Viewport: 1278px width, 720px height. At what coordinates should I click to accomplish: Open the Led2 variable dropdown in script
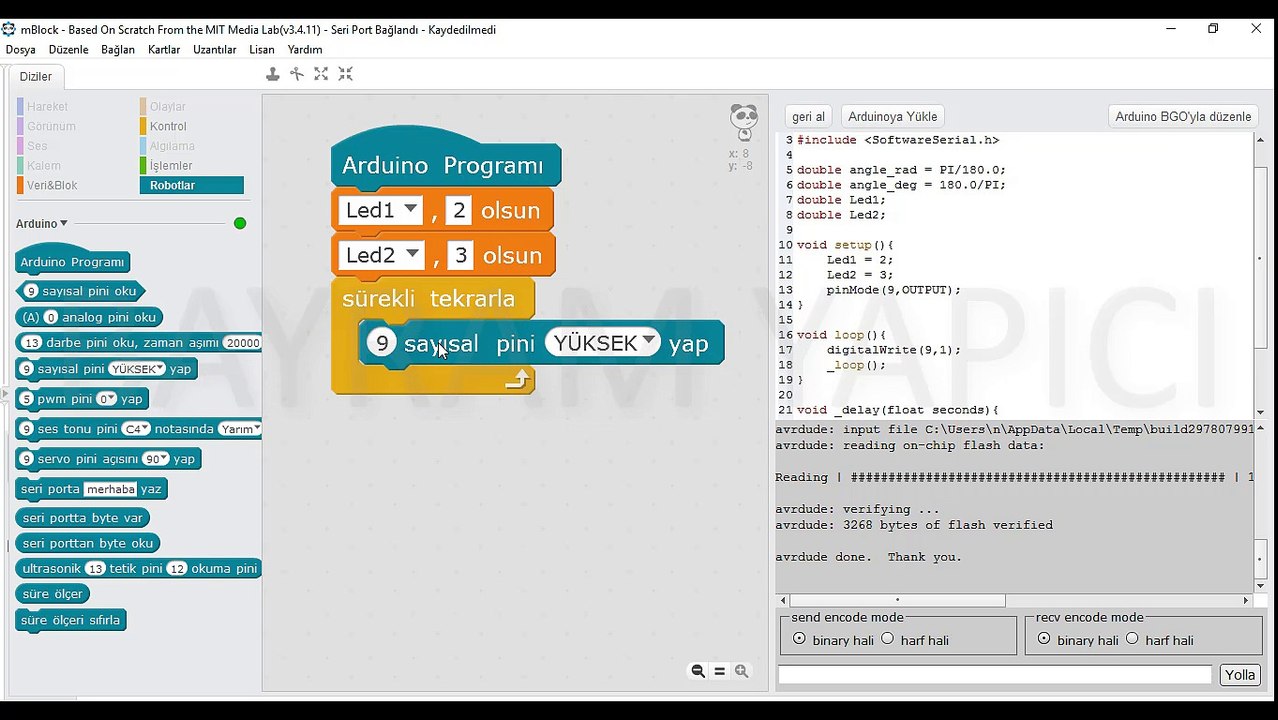tap(412, 255)
